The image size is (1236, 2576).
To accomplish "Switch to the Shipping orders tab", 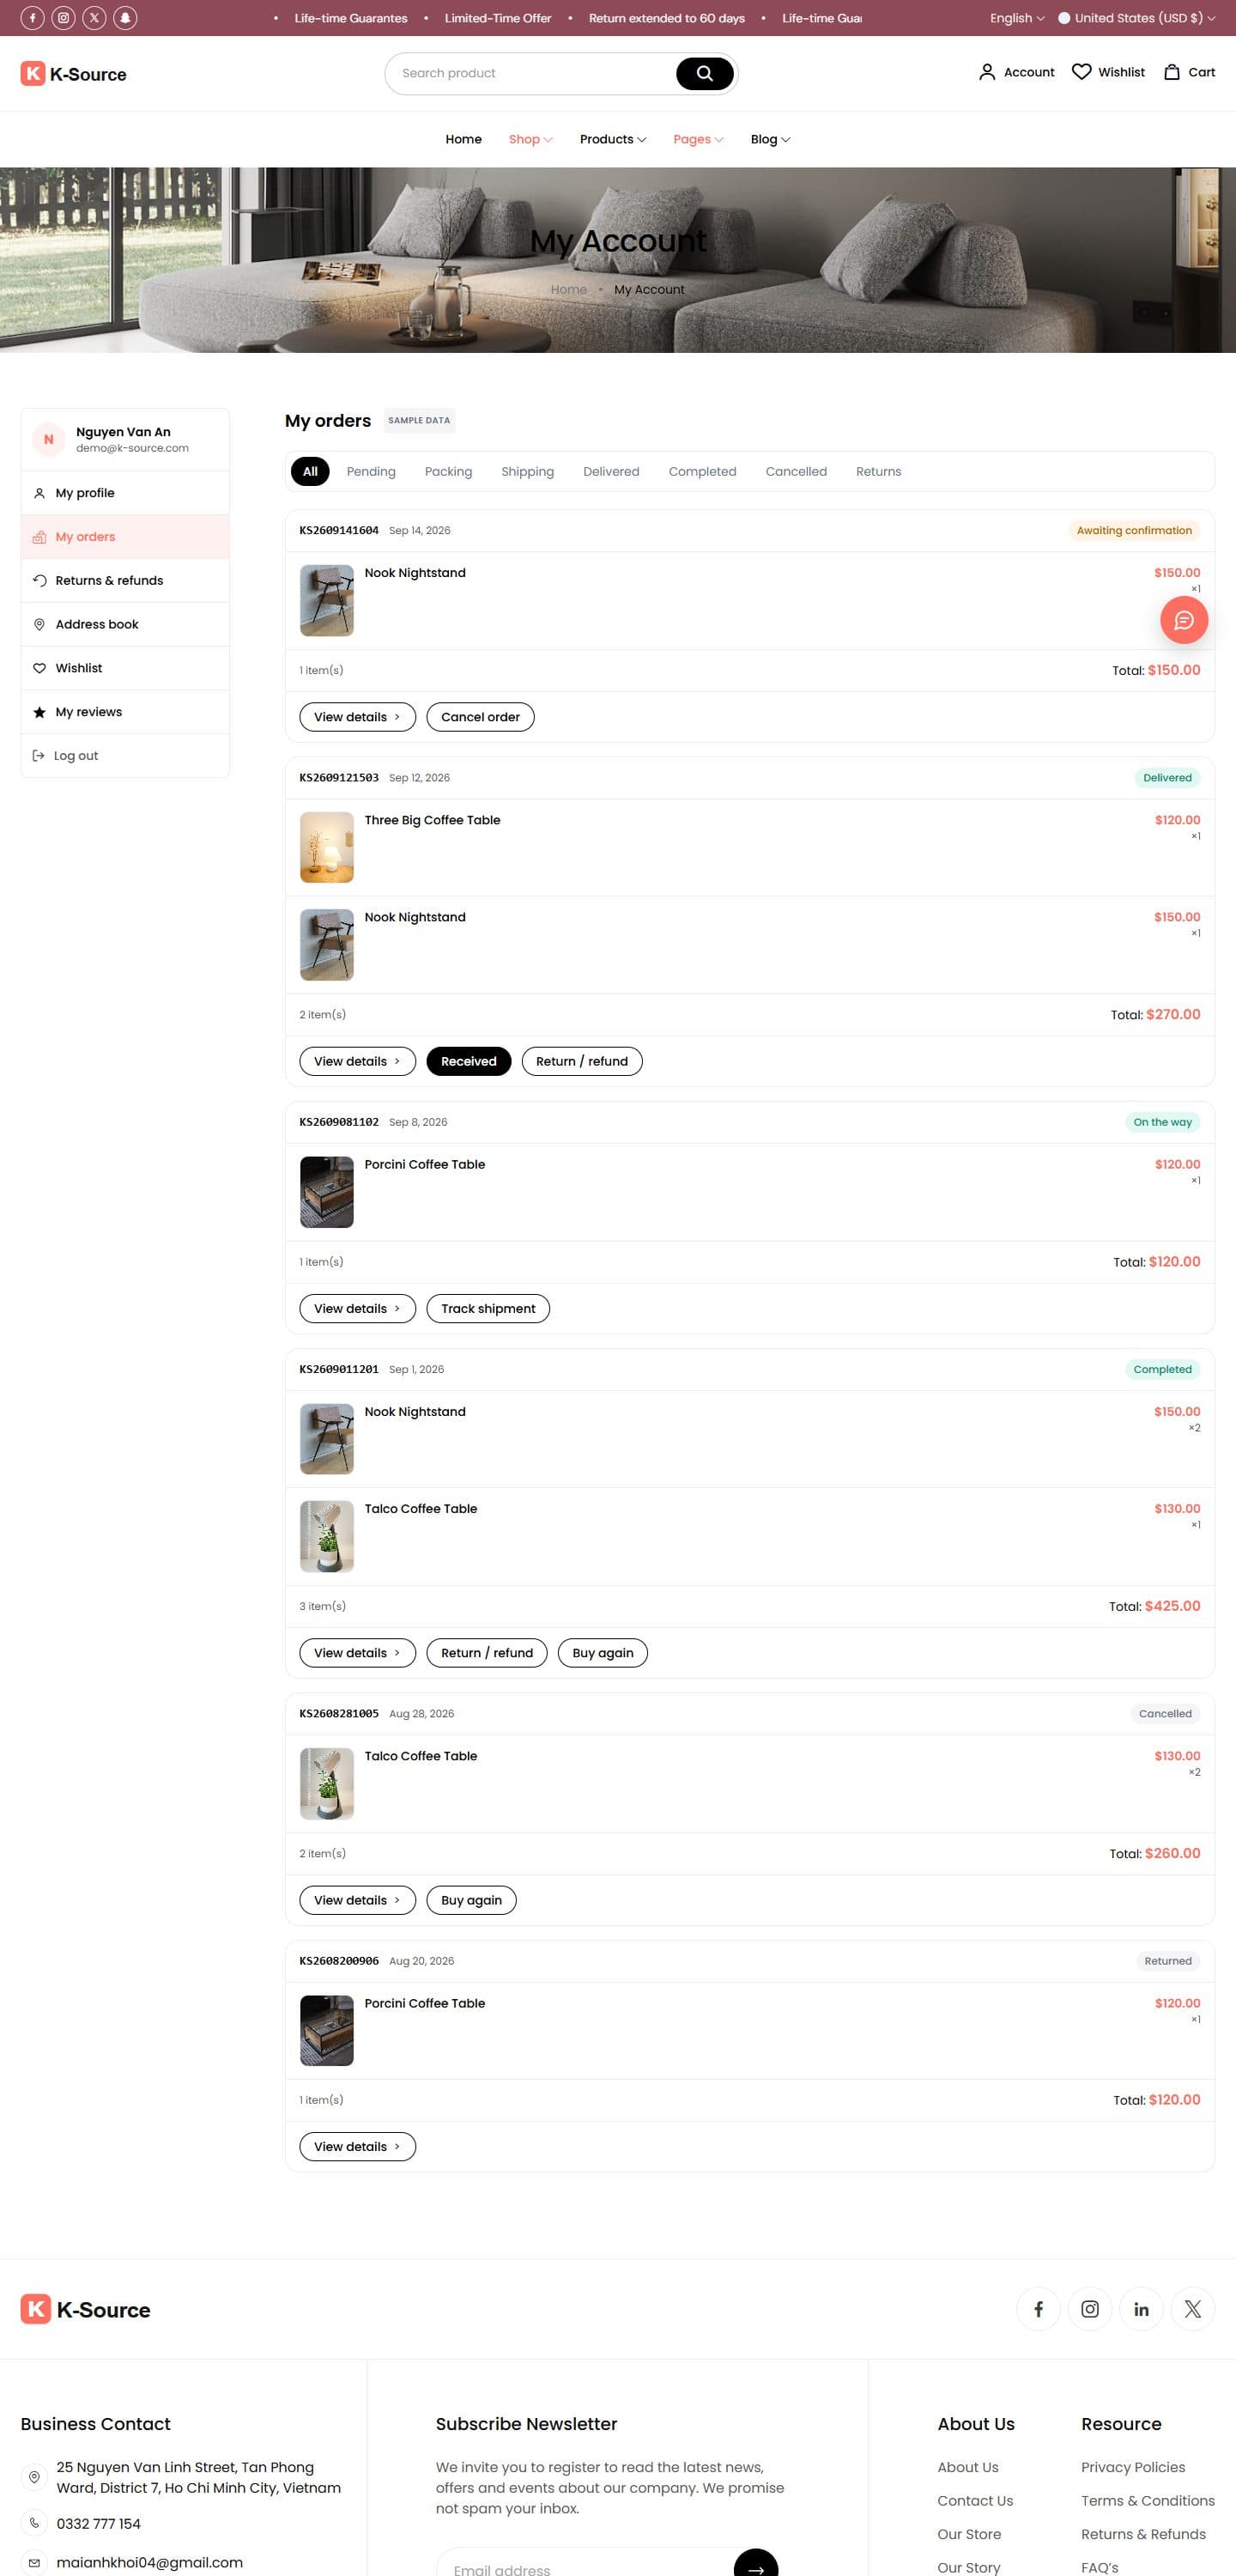I will pos(527,471).
